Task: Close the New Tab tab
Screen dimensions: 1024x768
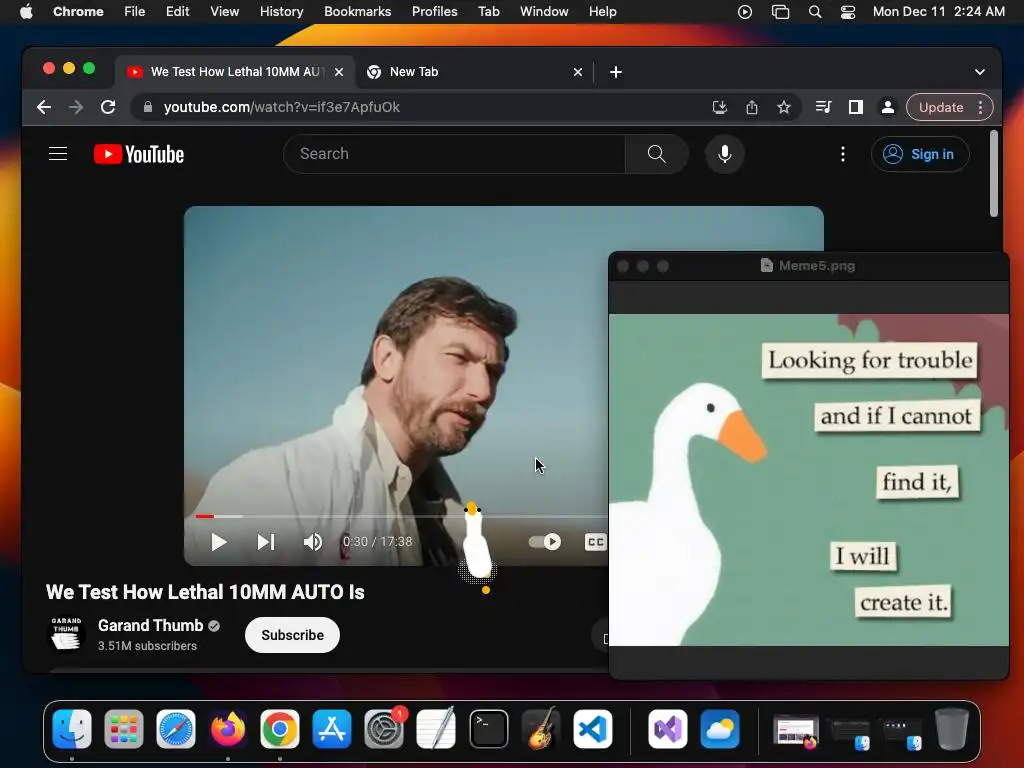Action: [x=577, y=72]
